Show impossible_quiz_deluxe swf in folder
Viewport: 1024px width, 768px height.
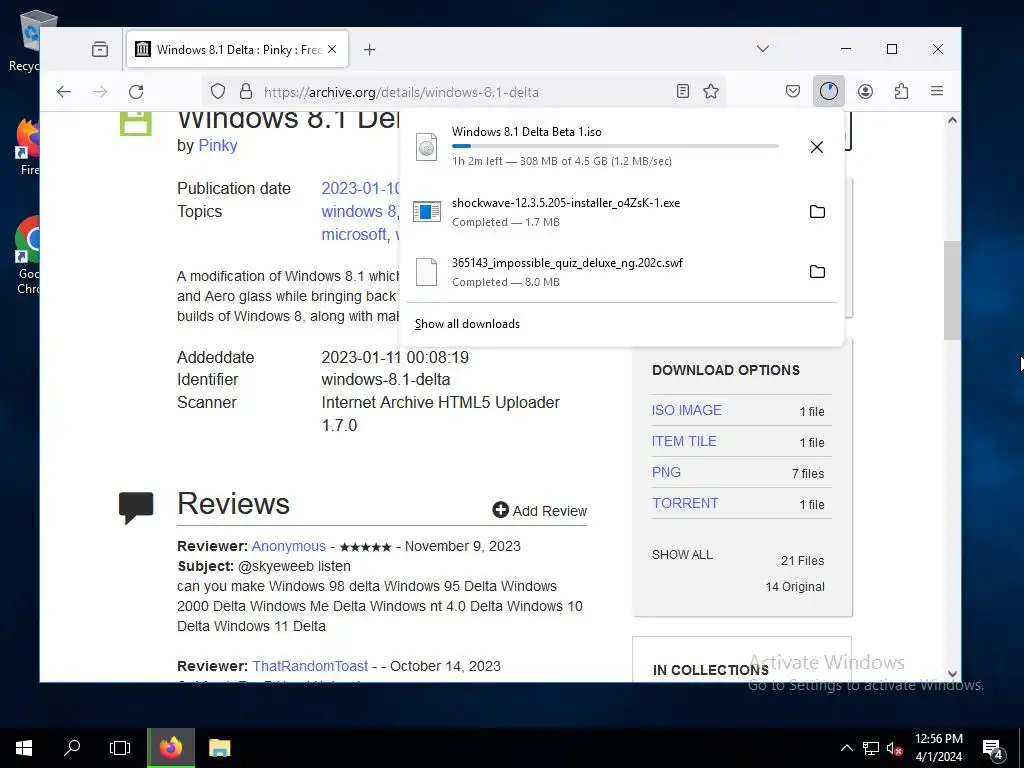click(817, 272)
